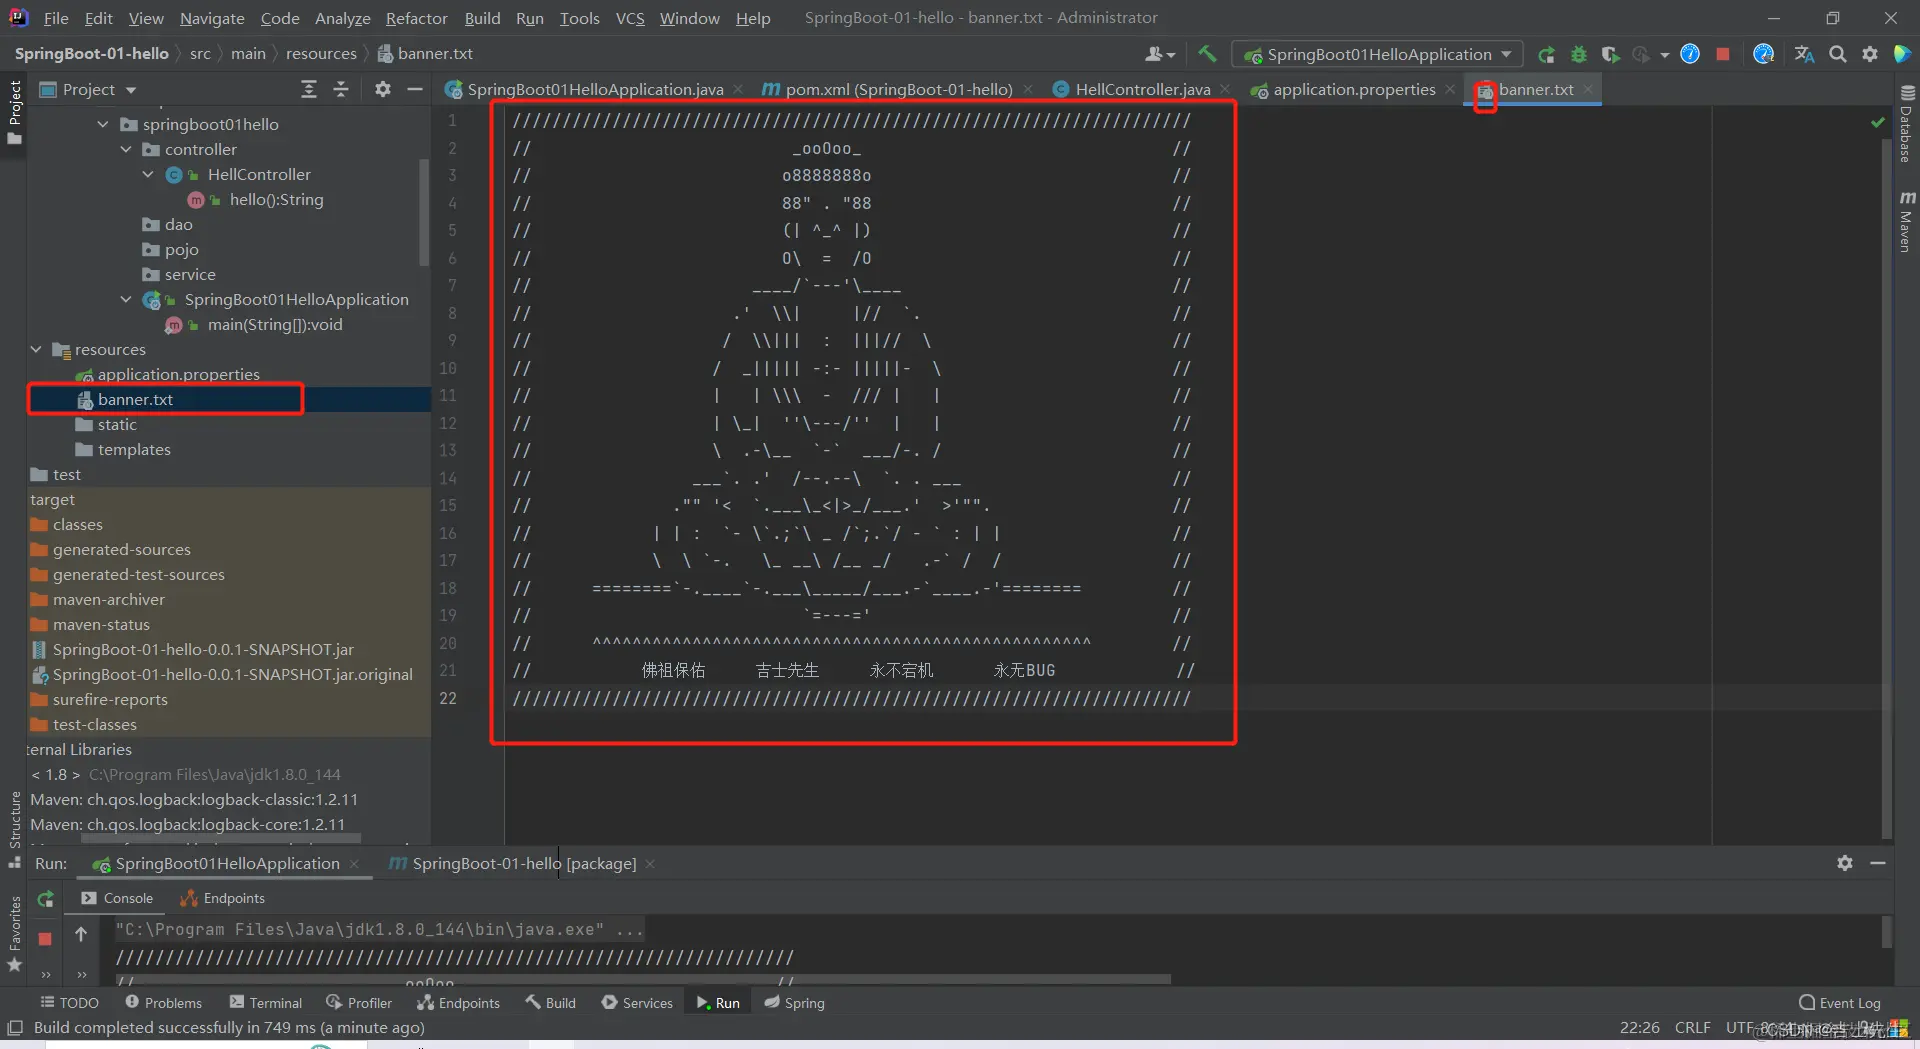Open the Event Log
This screenshot has height=1049, width=1920.
pyautogui.click(x=1840, y=1003)
